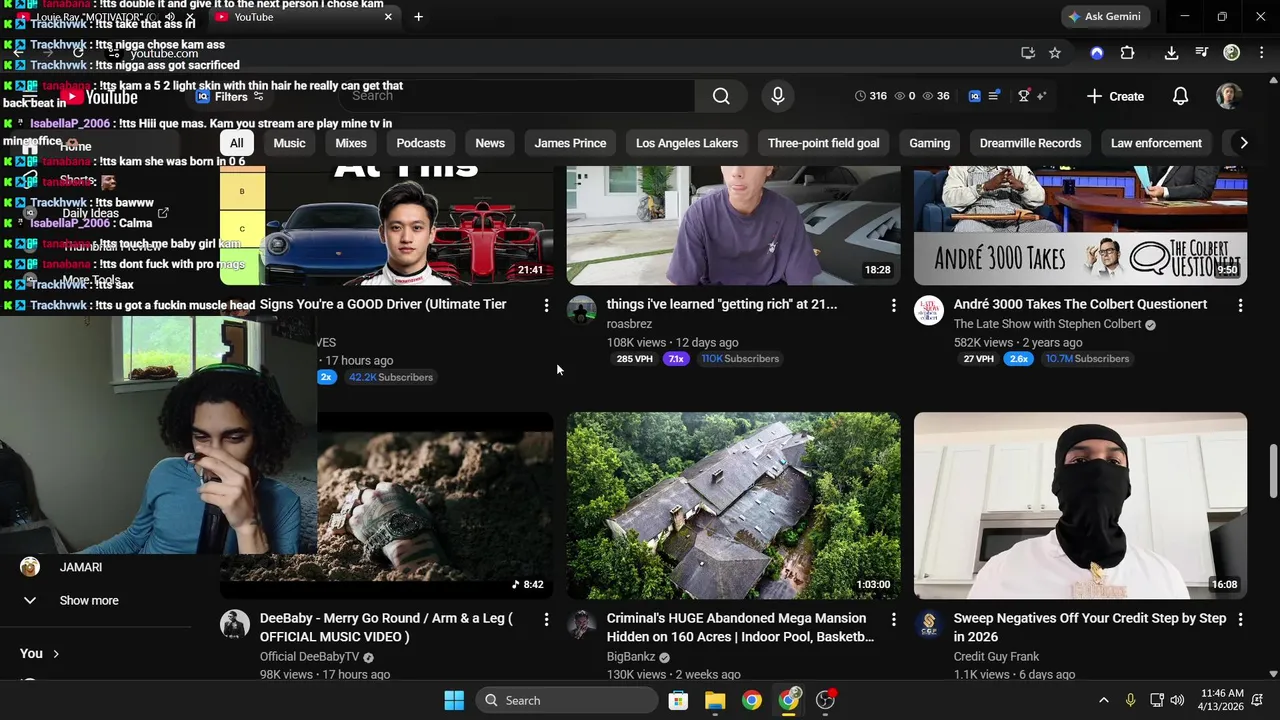Image resolution: width=1280 pixels, height=720 pixels.
Task: Bookmark this page with the star icon
Action: (1055, 53)
